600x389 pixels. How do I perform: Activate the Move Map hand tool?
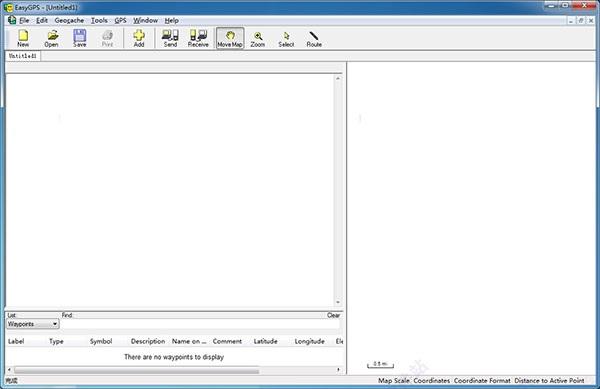230,38
